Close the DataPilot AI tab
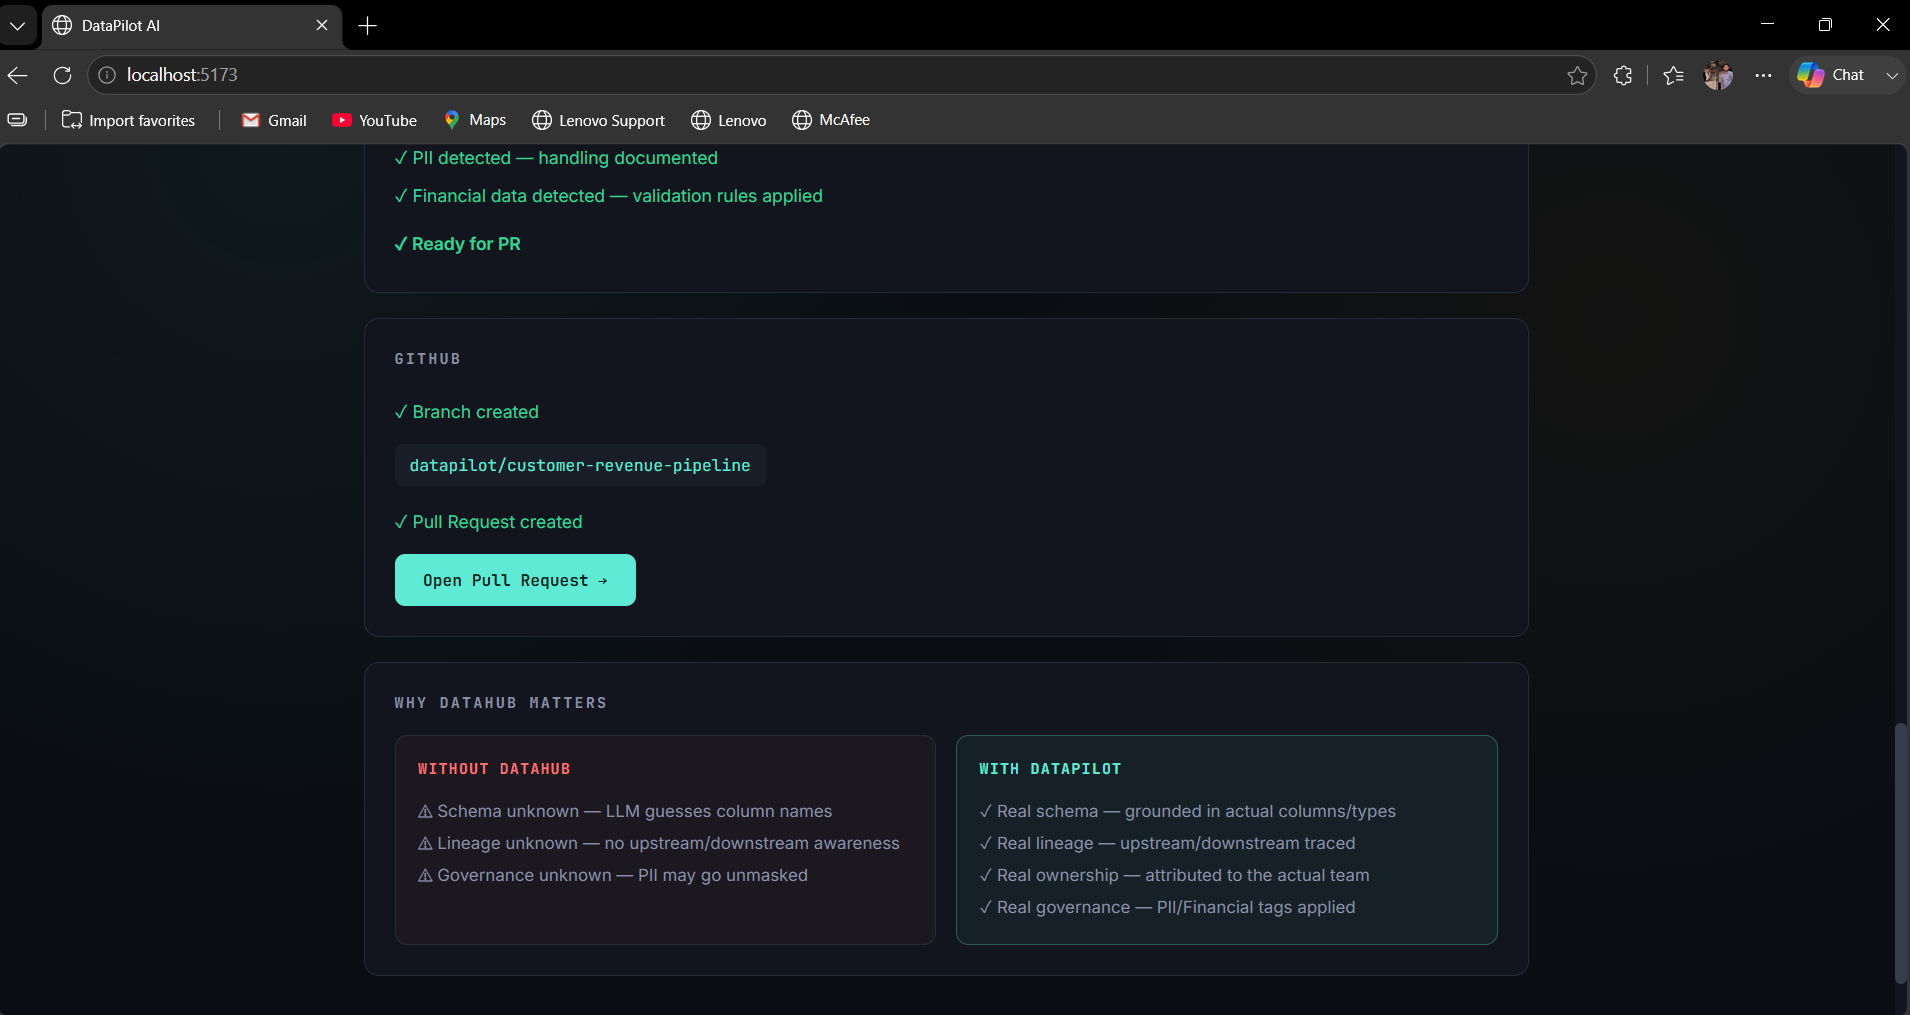Viewport: 1910px width, 1015px height. click(x=322, y=25)
